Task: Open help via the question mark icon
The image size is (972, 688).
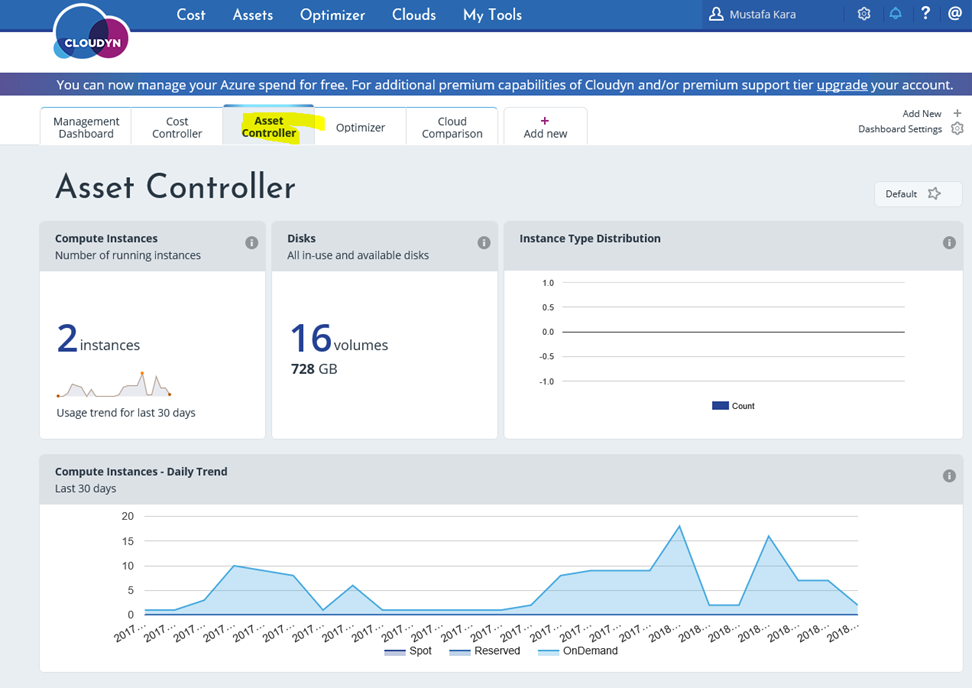Action: (926, 13)
